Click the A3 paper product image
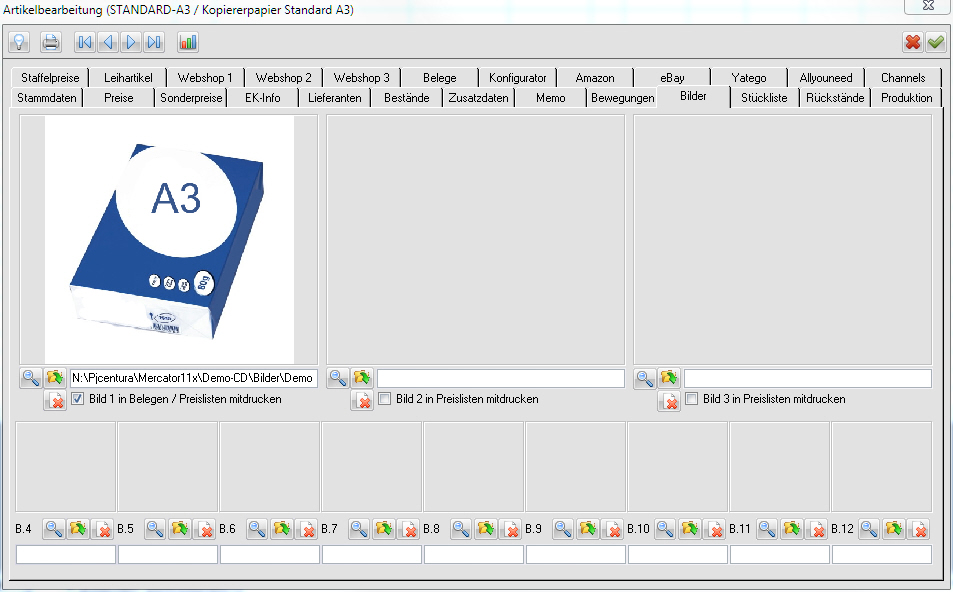This screenshot has width=953, height=592. click(169, 239)
